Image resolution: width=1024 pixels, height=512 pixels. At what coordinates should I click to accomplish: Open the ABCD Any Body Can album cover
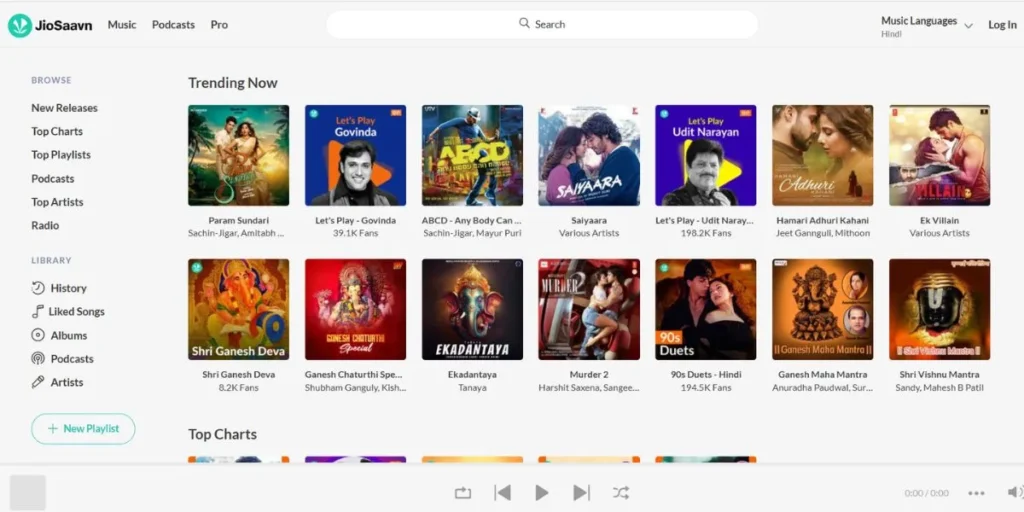pyautogui.click(x=472, y=155)
